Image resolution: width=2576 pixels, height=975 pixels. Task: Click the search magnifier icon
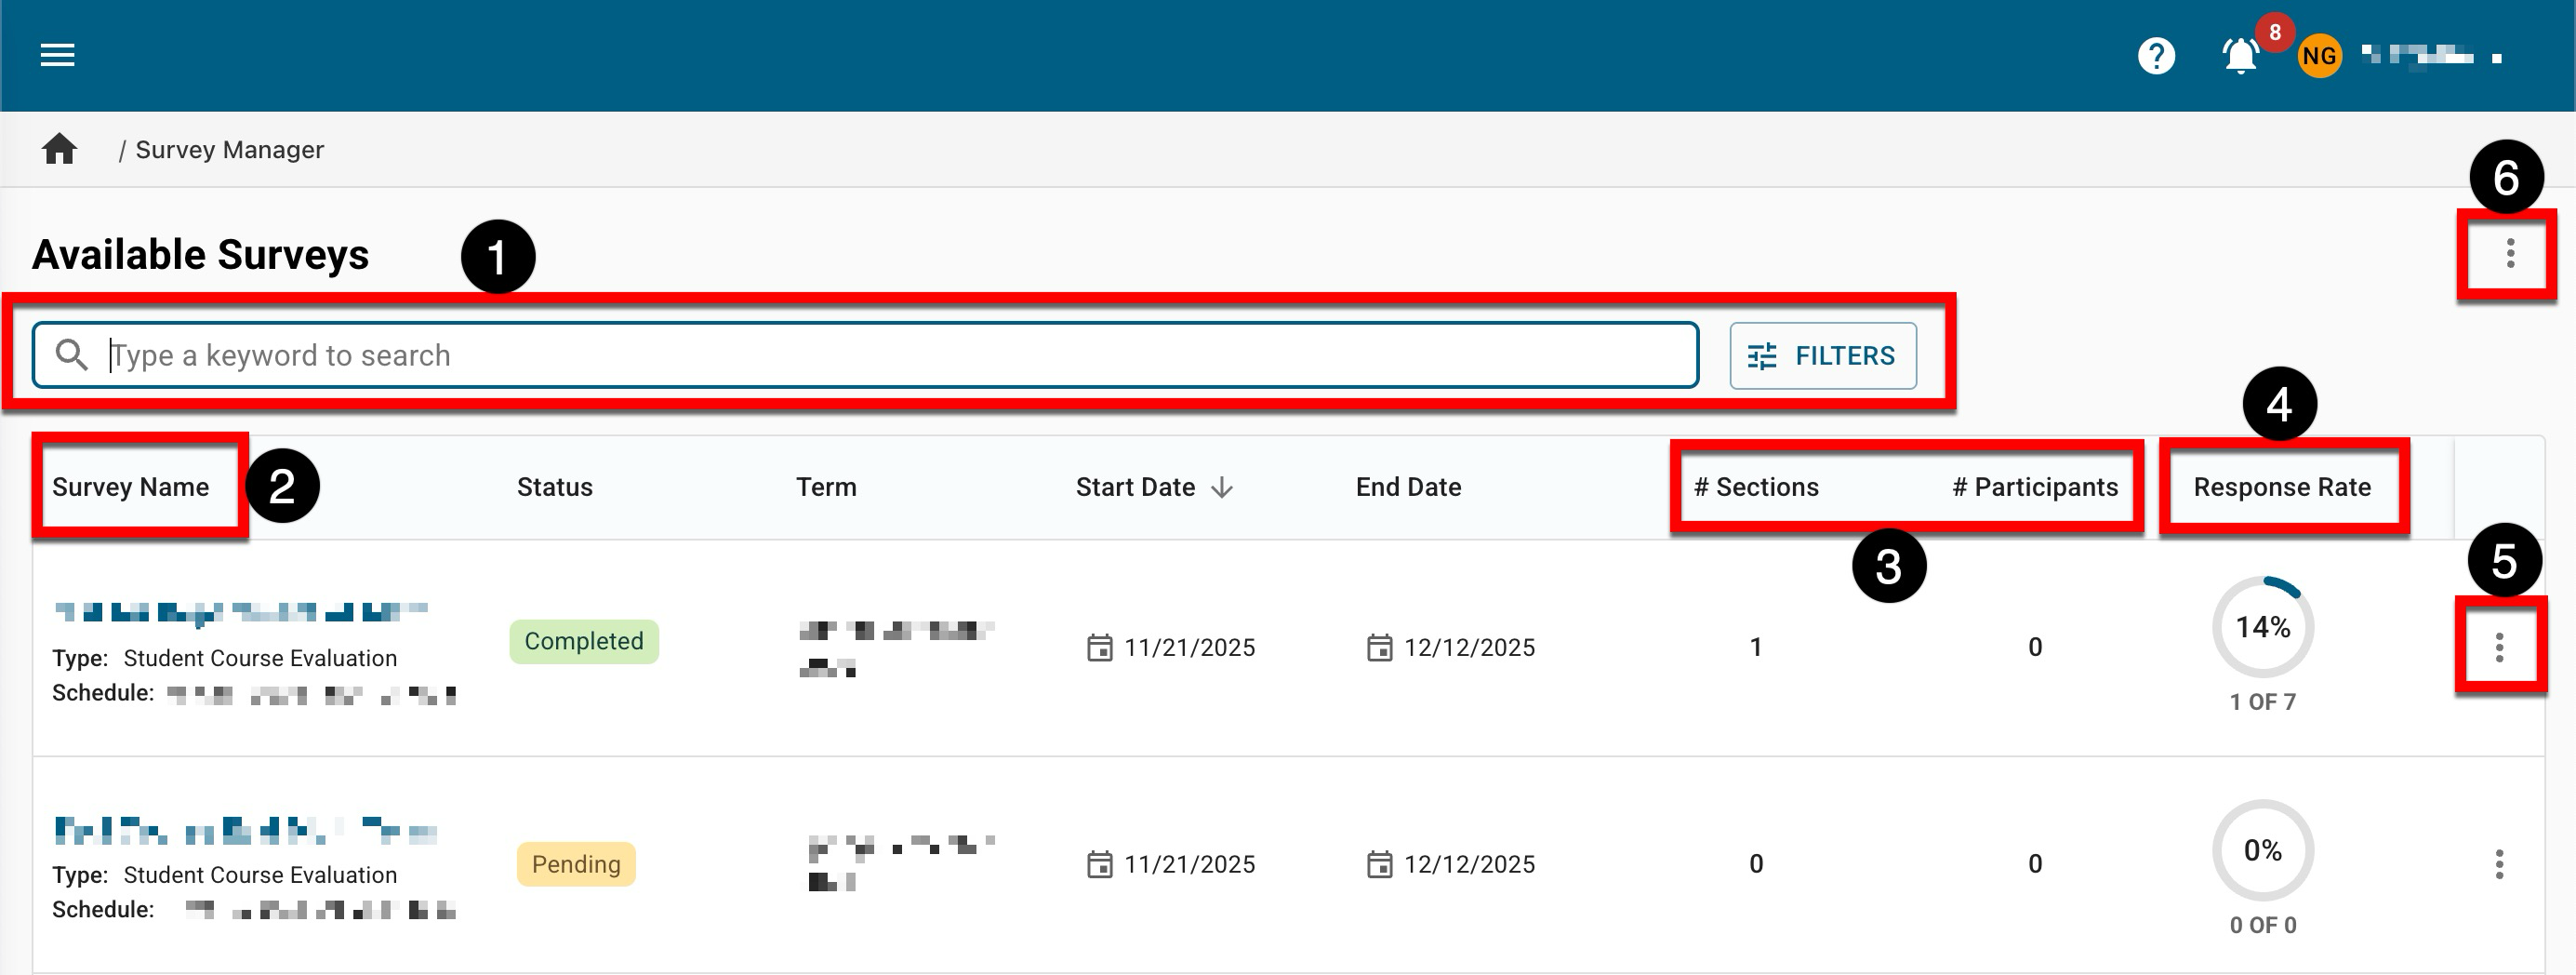[71, 355]
